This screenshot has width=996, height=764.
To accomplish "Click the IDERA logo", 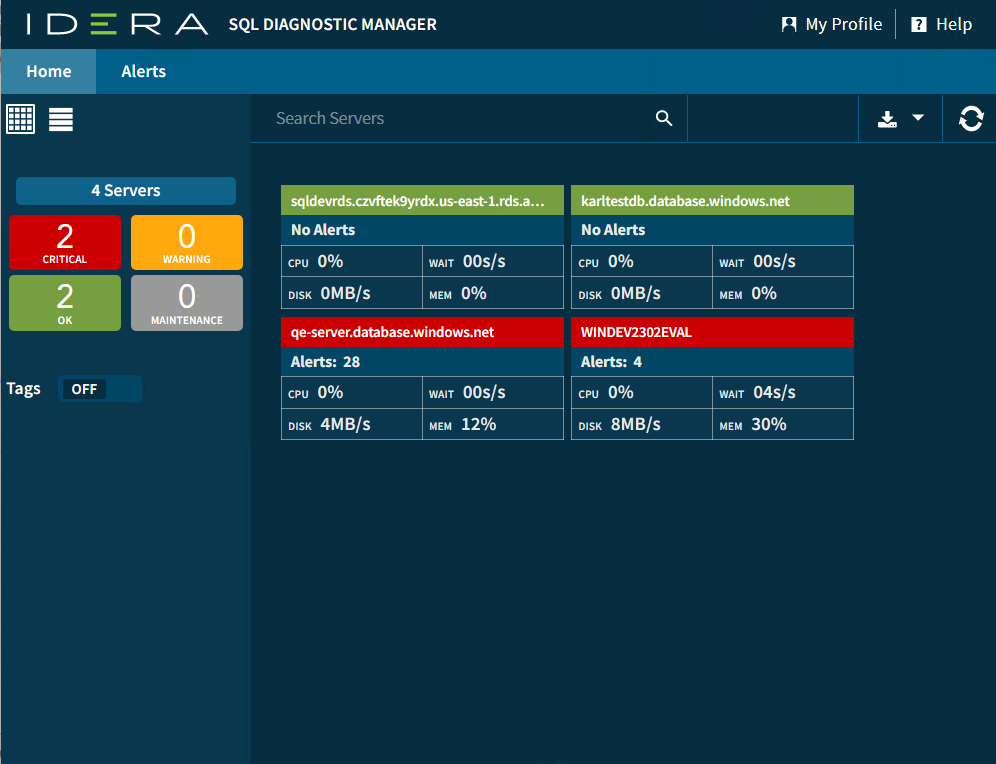I will click(118, 24).
